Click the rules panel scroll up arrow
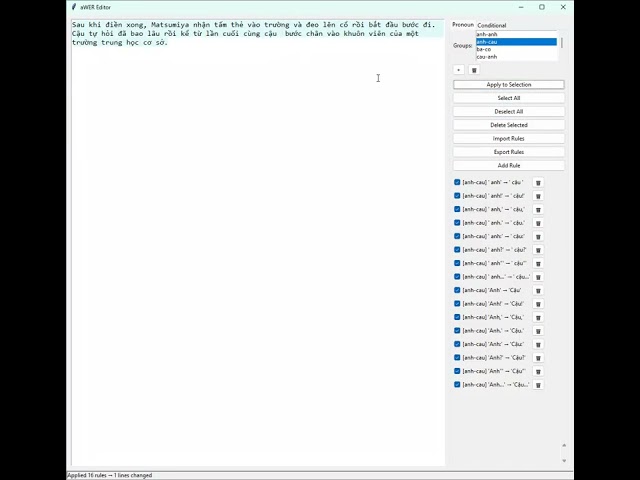 point(564,445)
